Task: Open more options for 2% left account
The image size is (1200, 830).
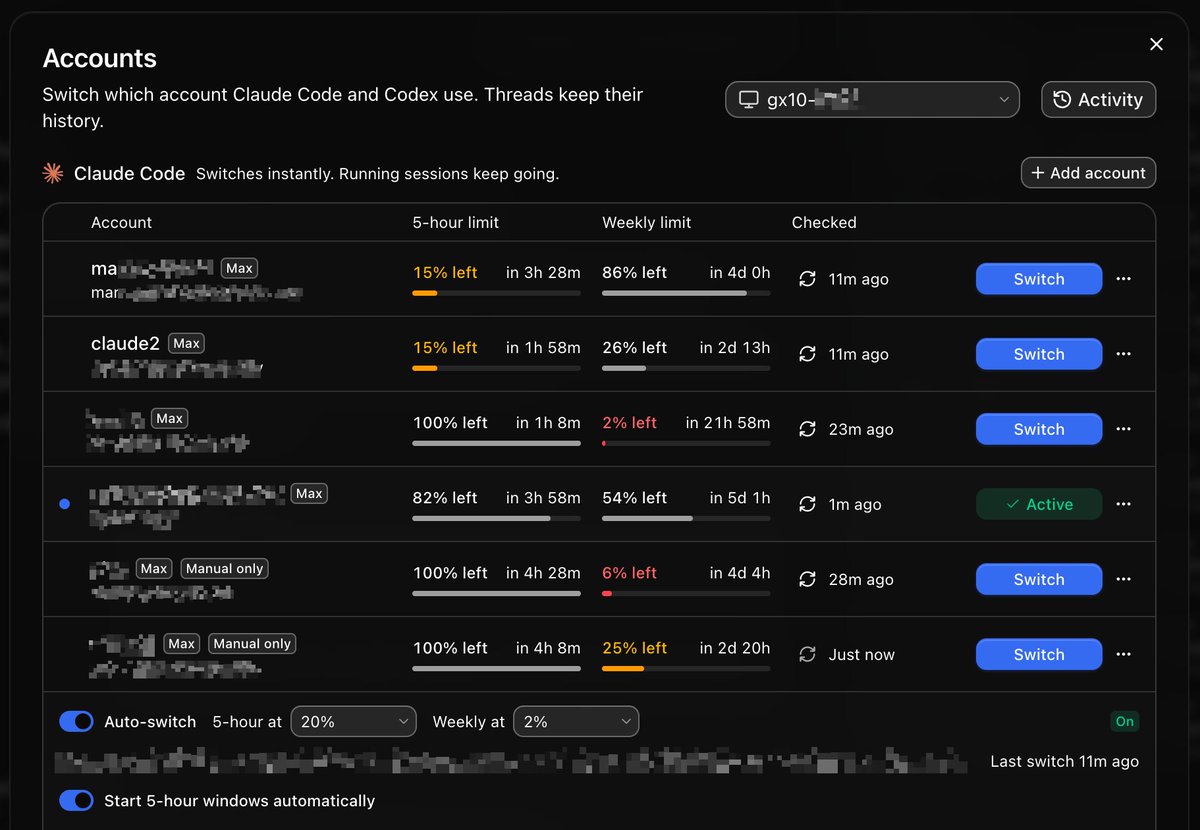Action: pos(1123,429)
